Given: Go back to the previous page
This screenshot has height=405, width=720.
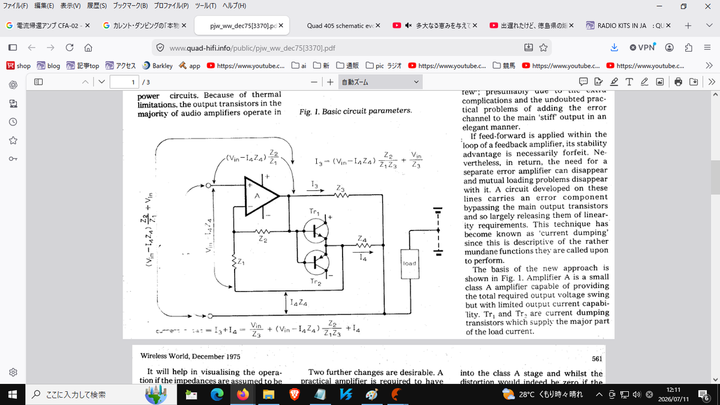Looking at the screenshot, I should click(32, 48).
